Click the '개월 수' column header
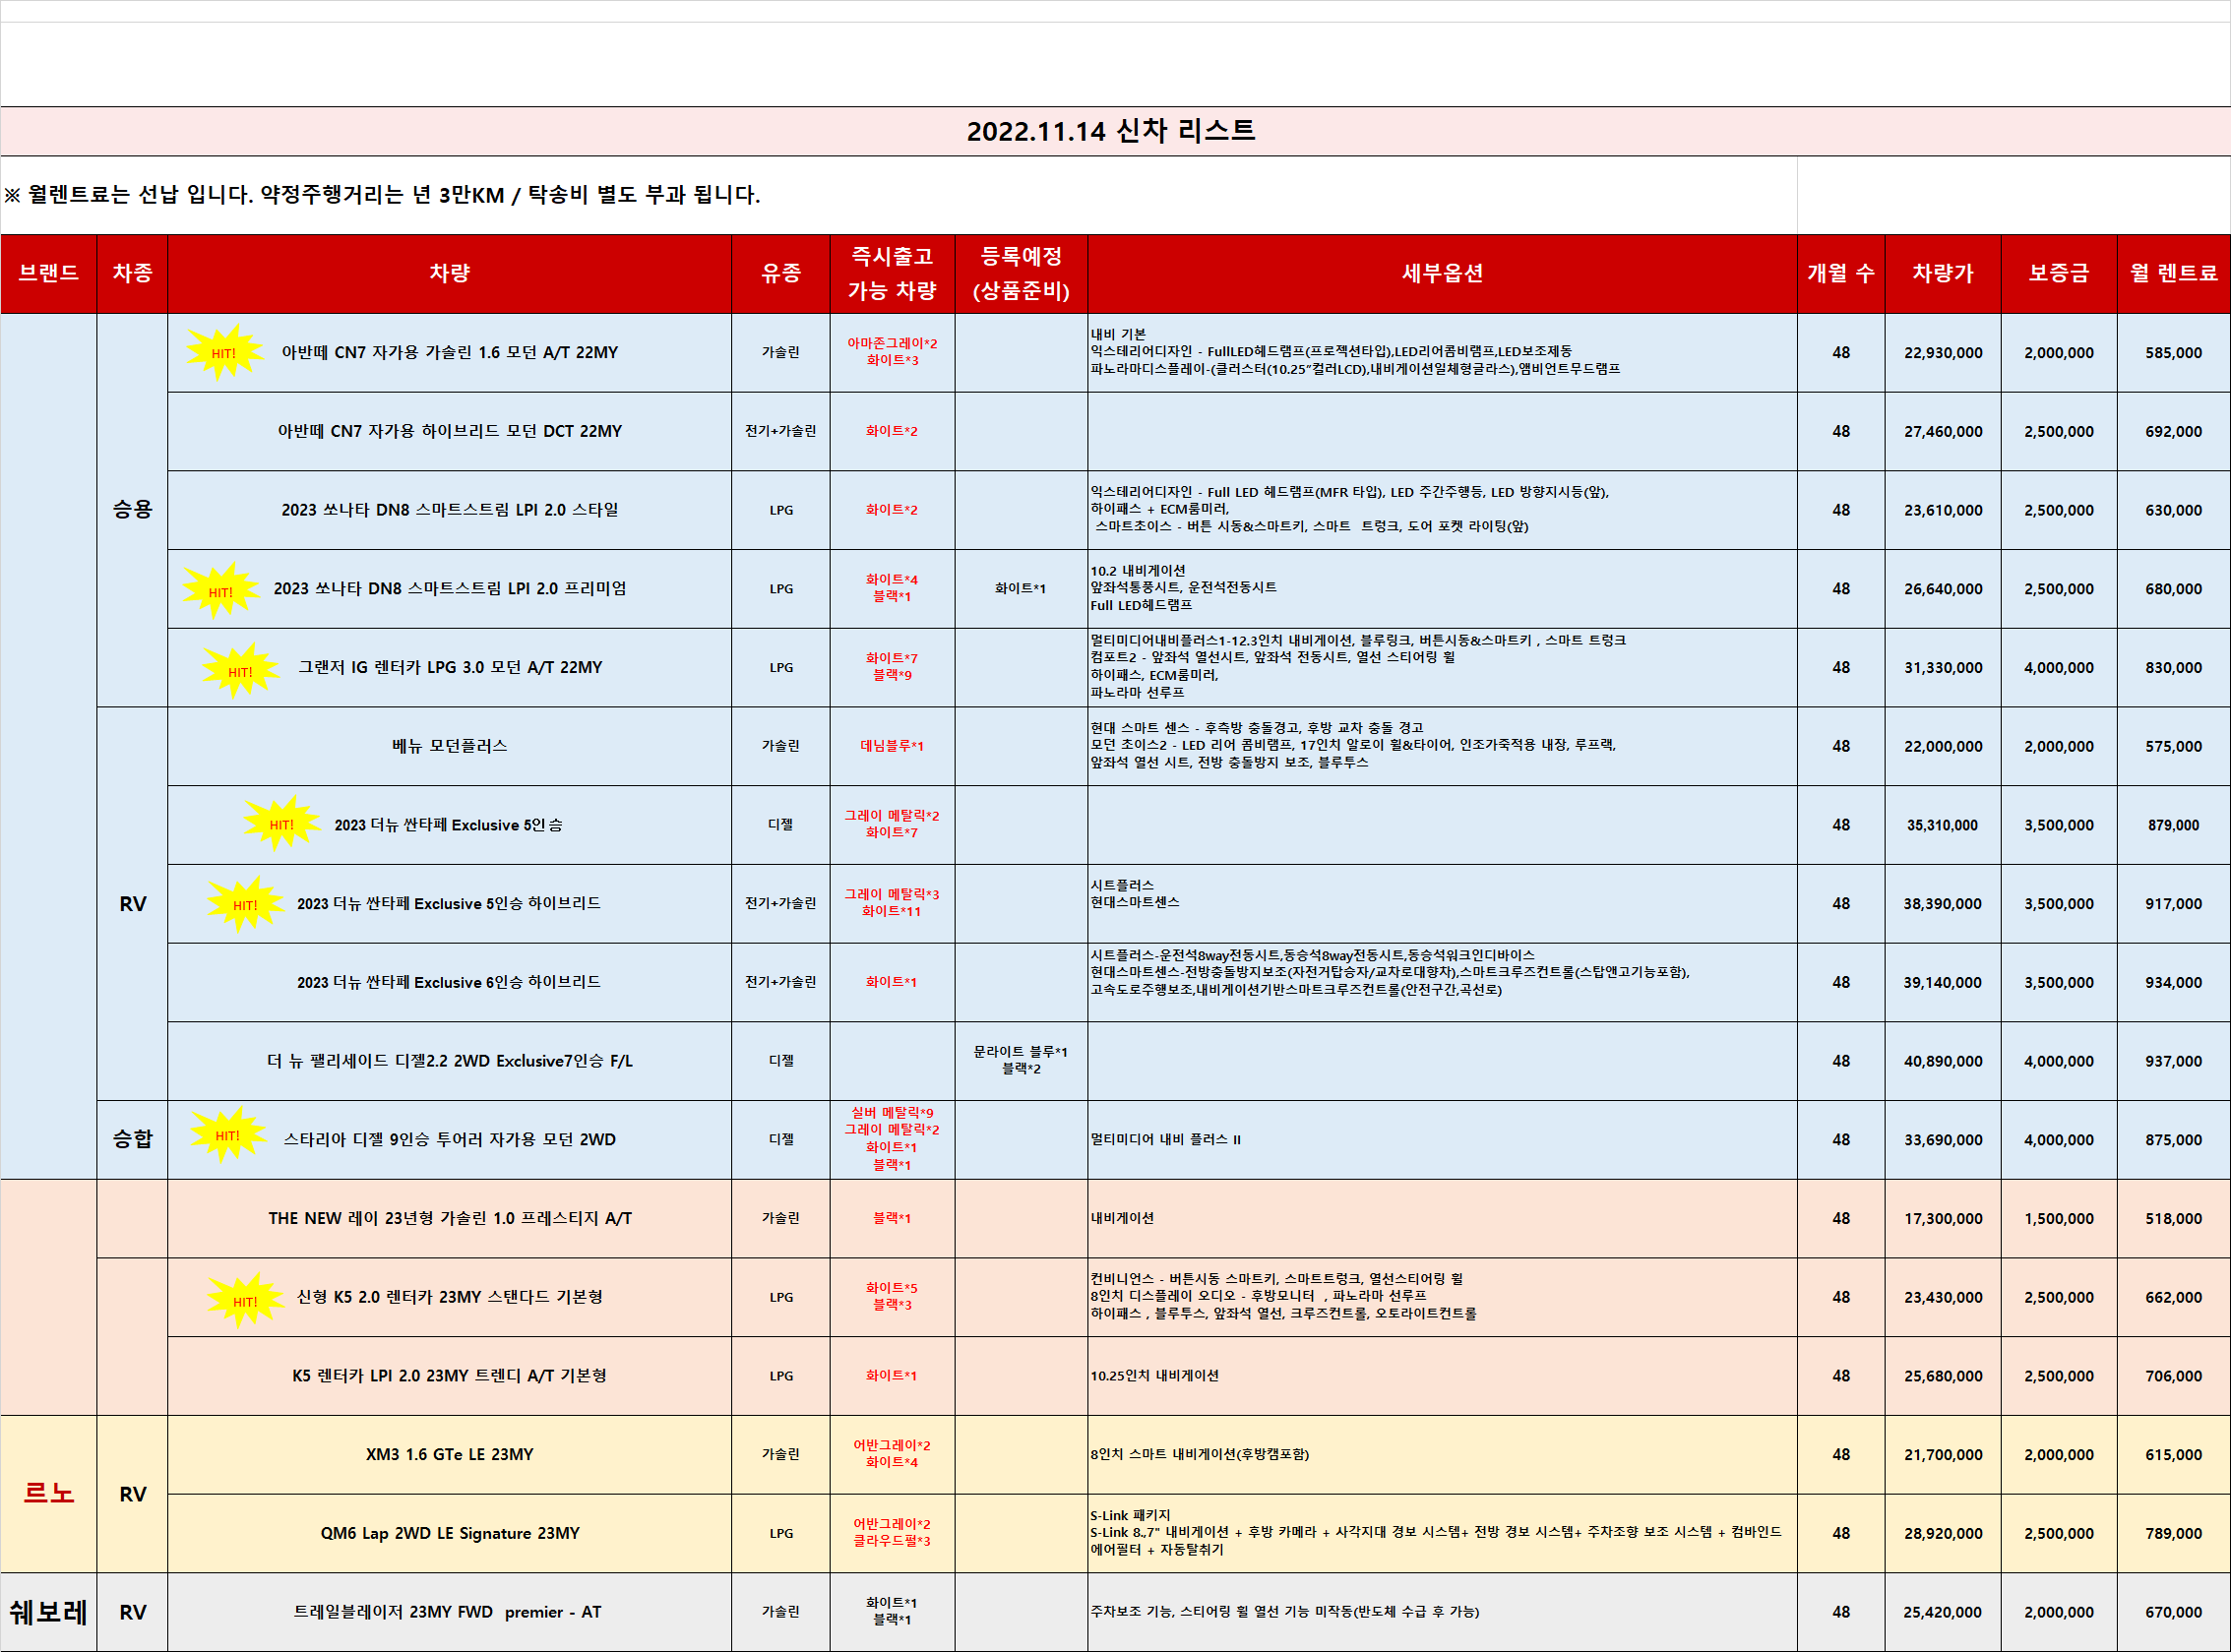2231x1652 pixels. pos(1841,274)
